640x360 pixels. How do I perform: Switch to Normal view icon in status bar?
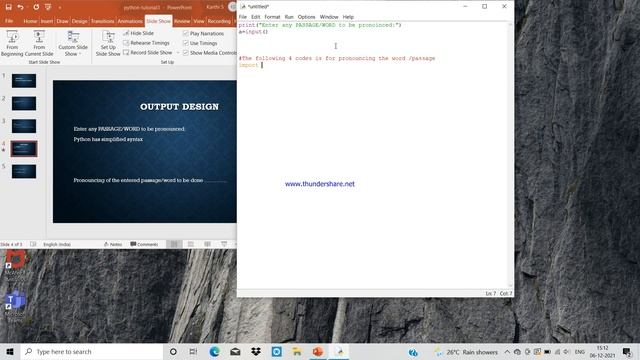click(x=174, y=244)
